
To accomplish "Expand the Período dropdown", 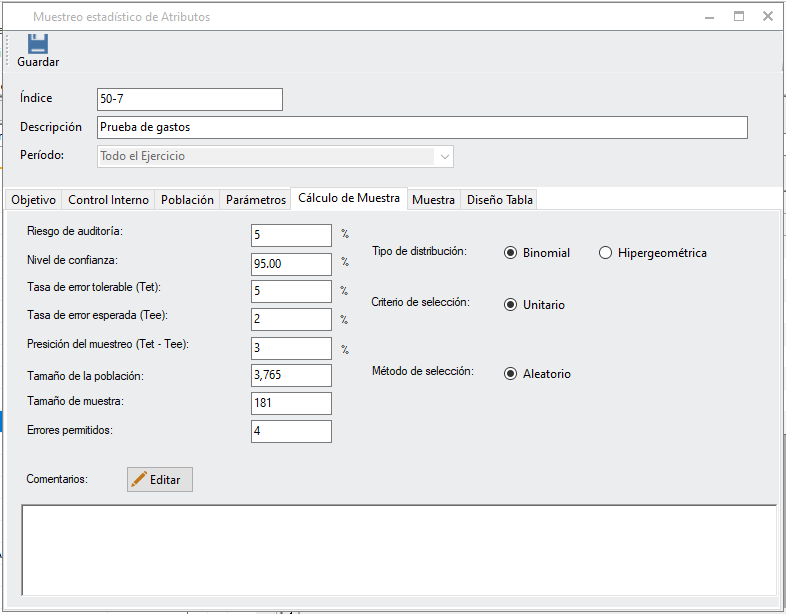I will point(443,156).
